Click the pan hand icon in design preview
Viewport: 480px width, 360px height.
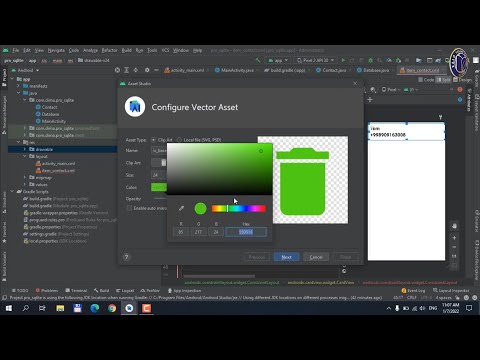click(454, 226)
